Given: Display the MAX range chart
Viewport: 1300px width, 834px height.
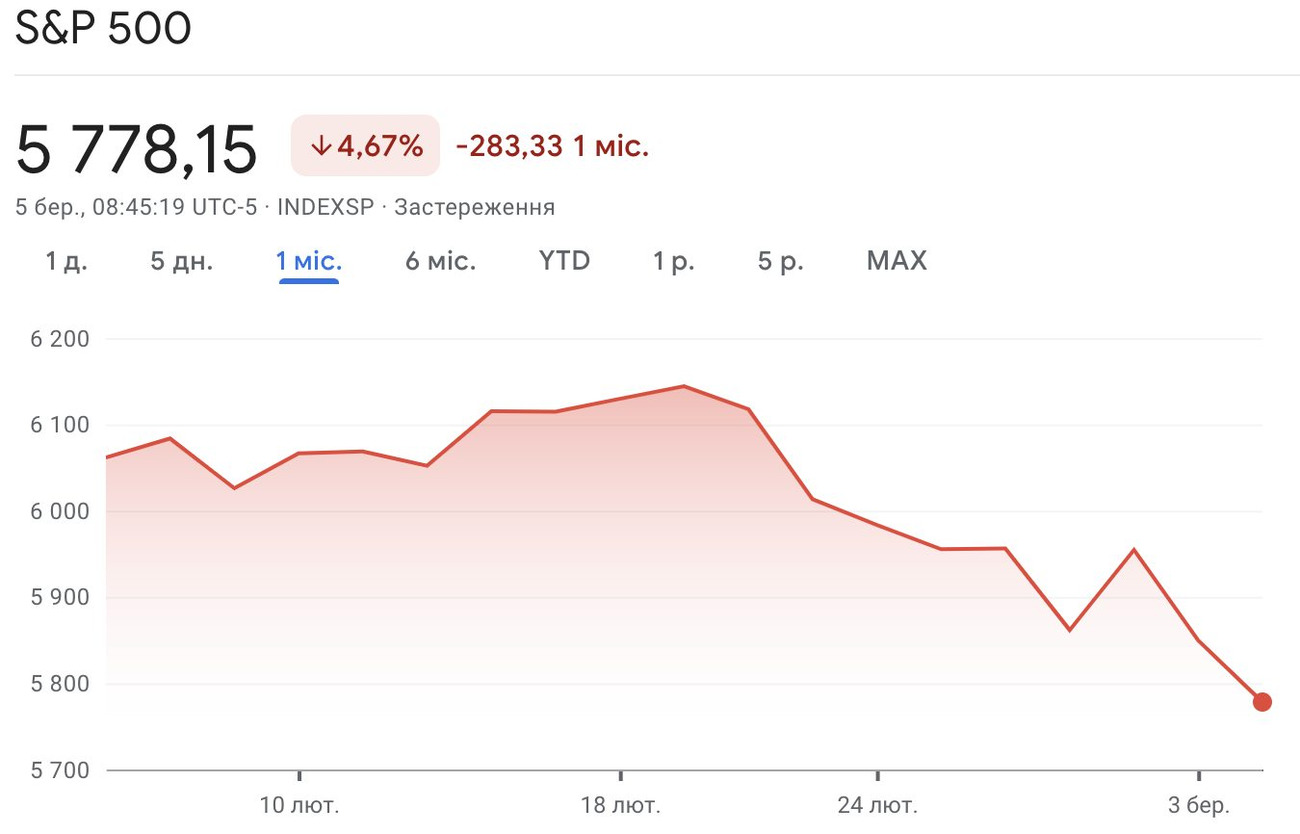Looking at the screenshot, I should click(896, 262).
